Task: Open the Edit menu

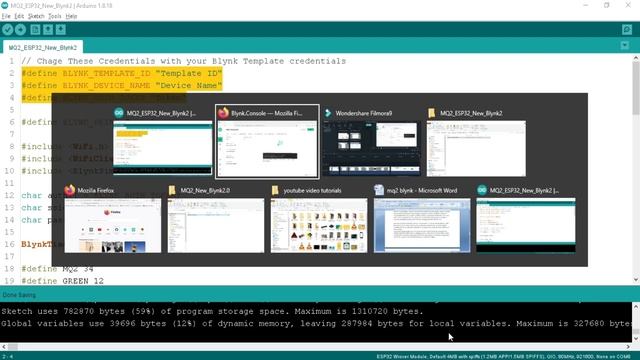Action: 19,16
